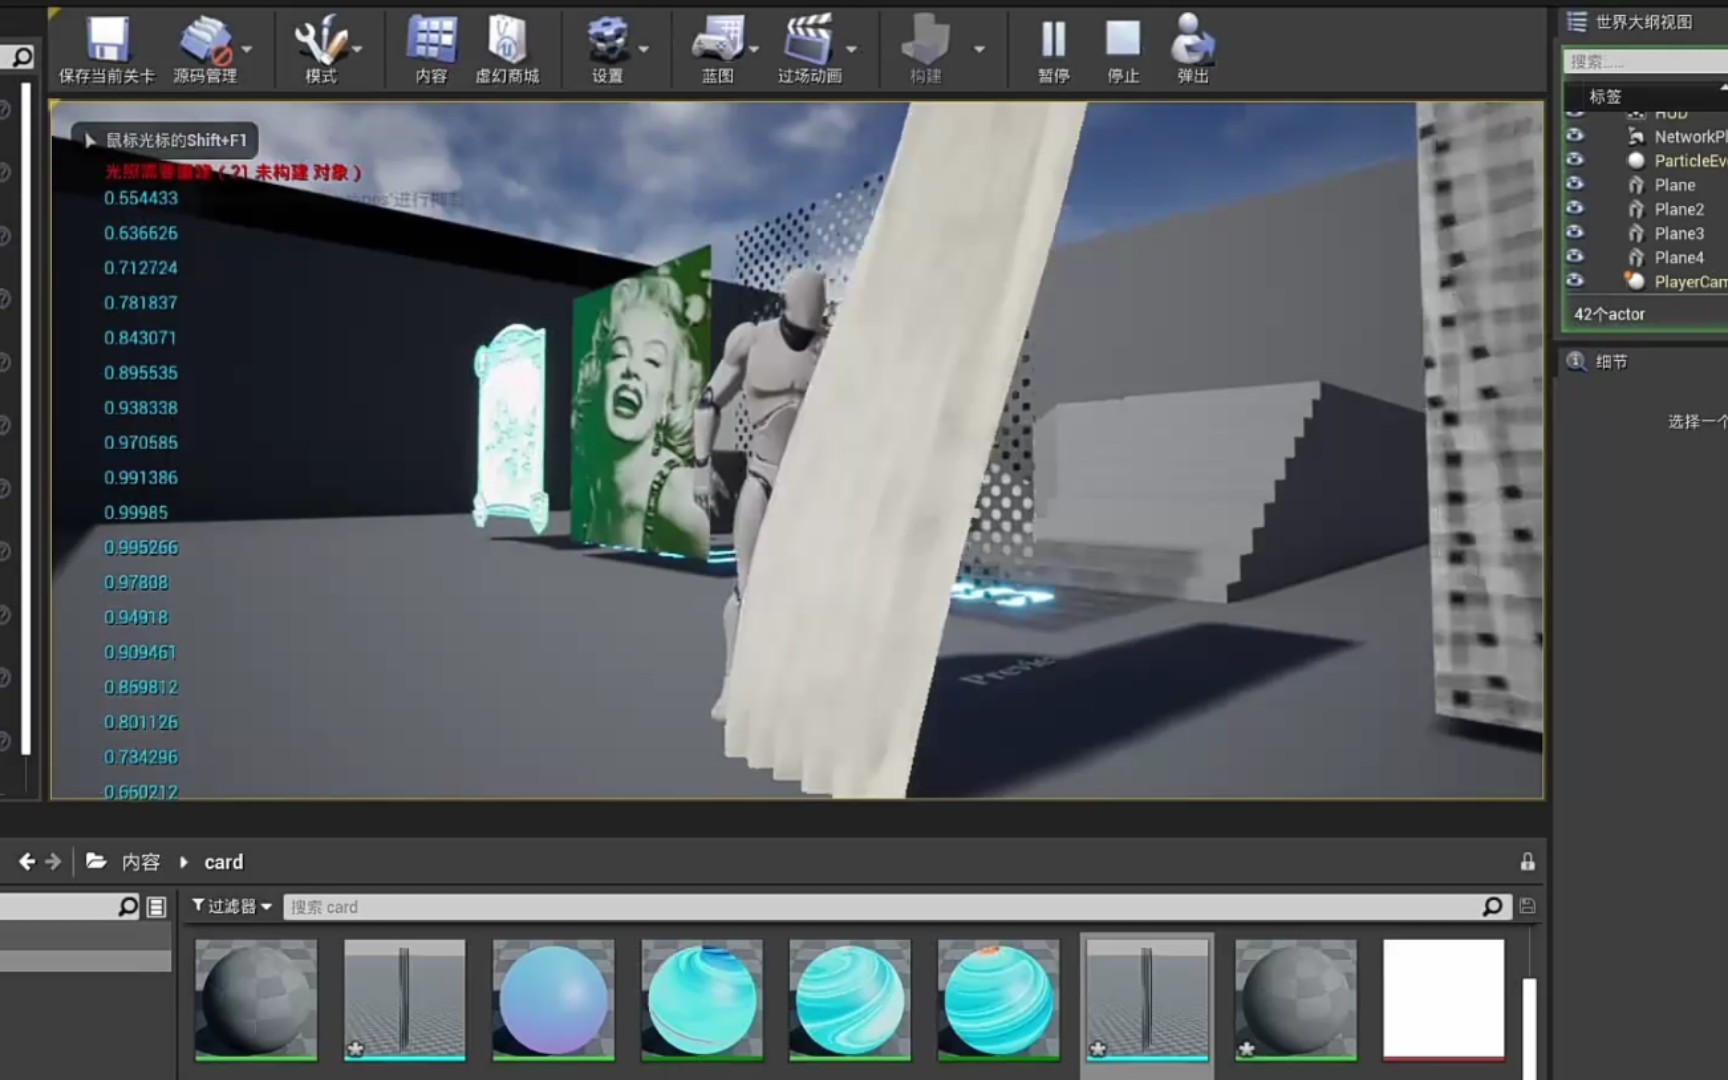Click the Settings (设置) gear icon
This screenshot has height=1080, width=1728.
pos(606,41)
